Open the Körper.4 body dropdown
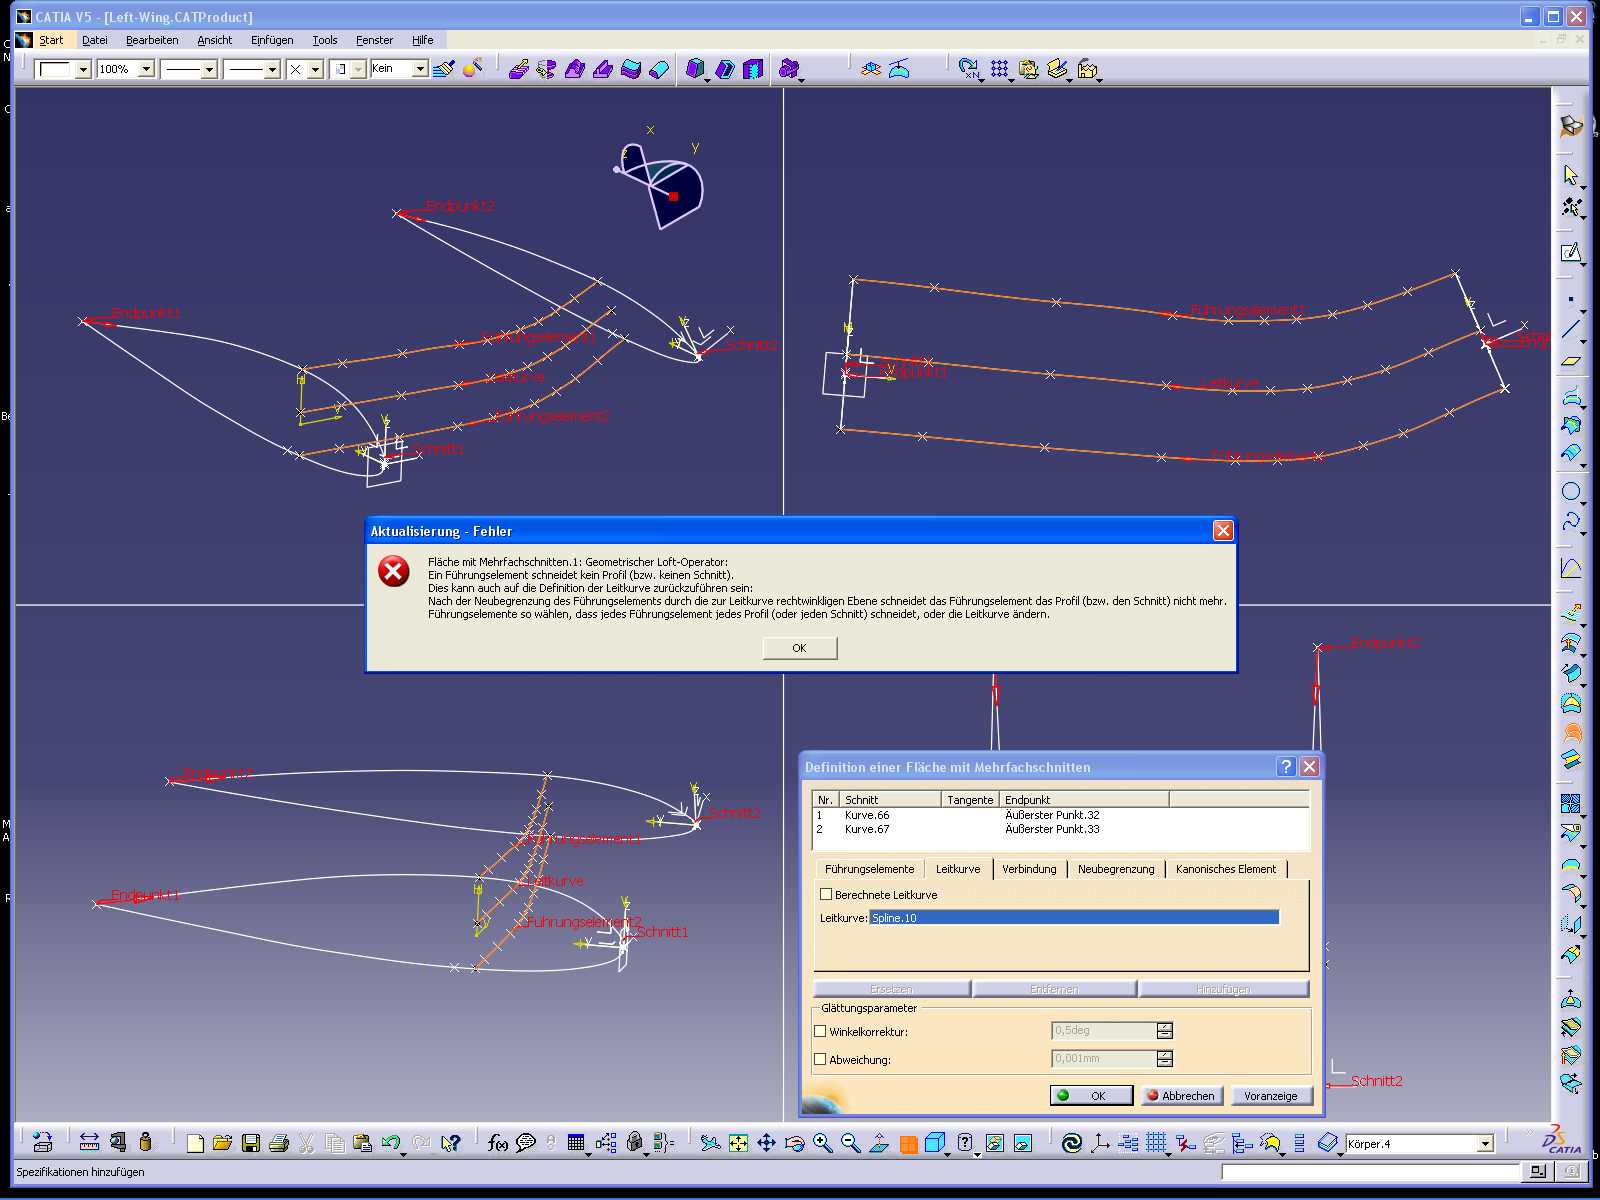This screenshot has width=1600, height=1200. tap(1485, 1143)
